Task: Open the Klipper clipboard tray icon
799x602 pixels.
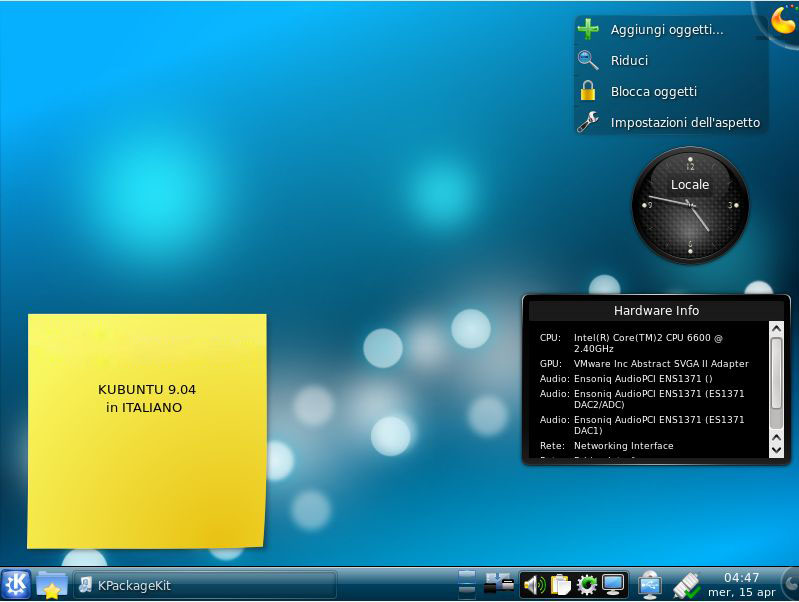Action: pos(561,585)
